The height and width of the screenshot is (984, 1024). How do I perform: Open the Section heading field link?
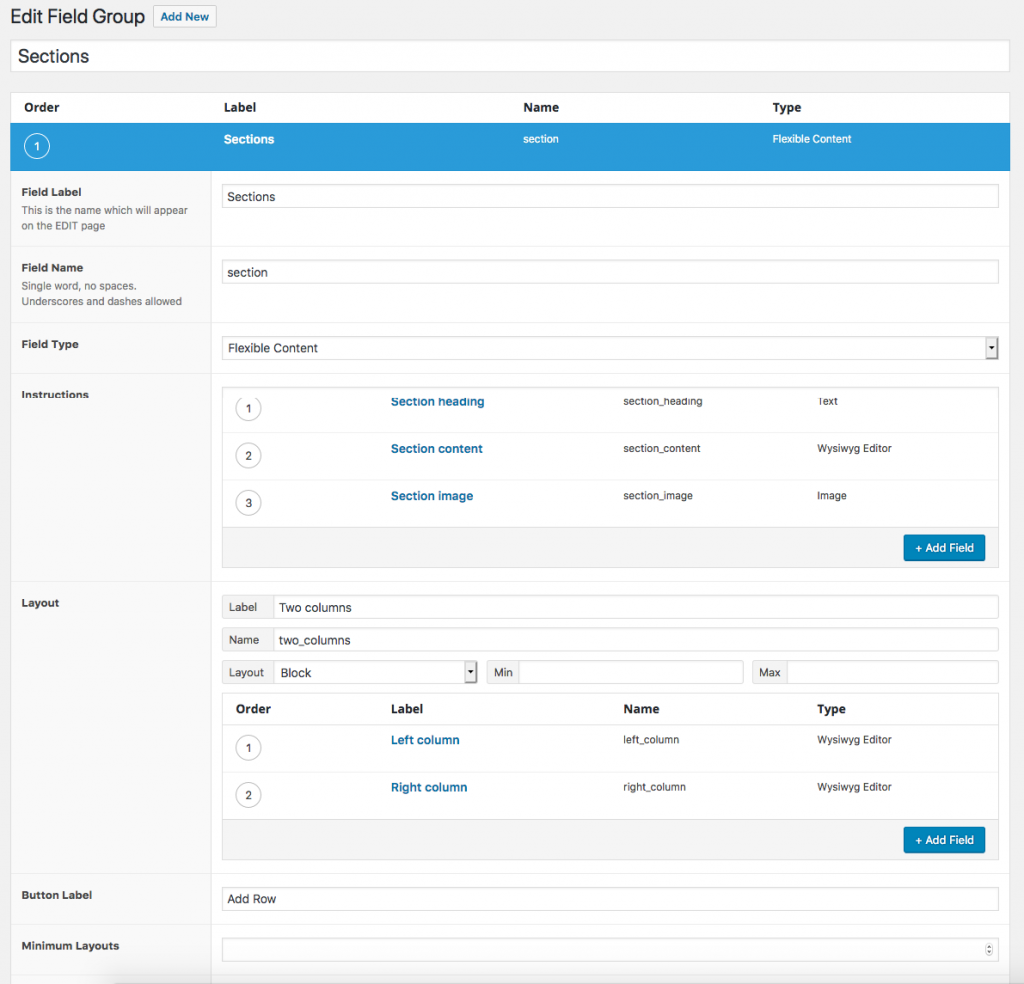coord(438,401)
